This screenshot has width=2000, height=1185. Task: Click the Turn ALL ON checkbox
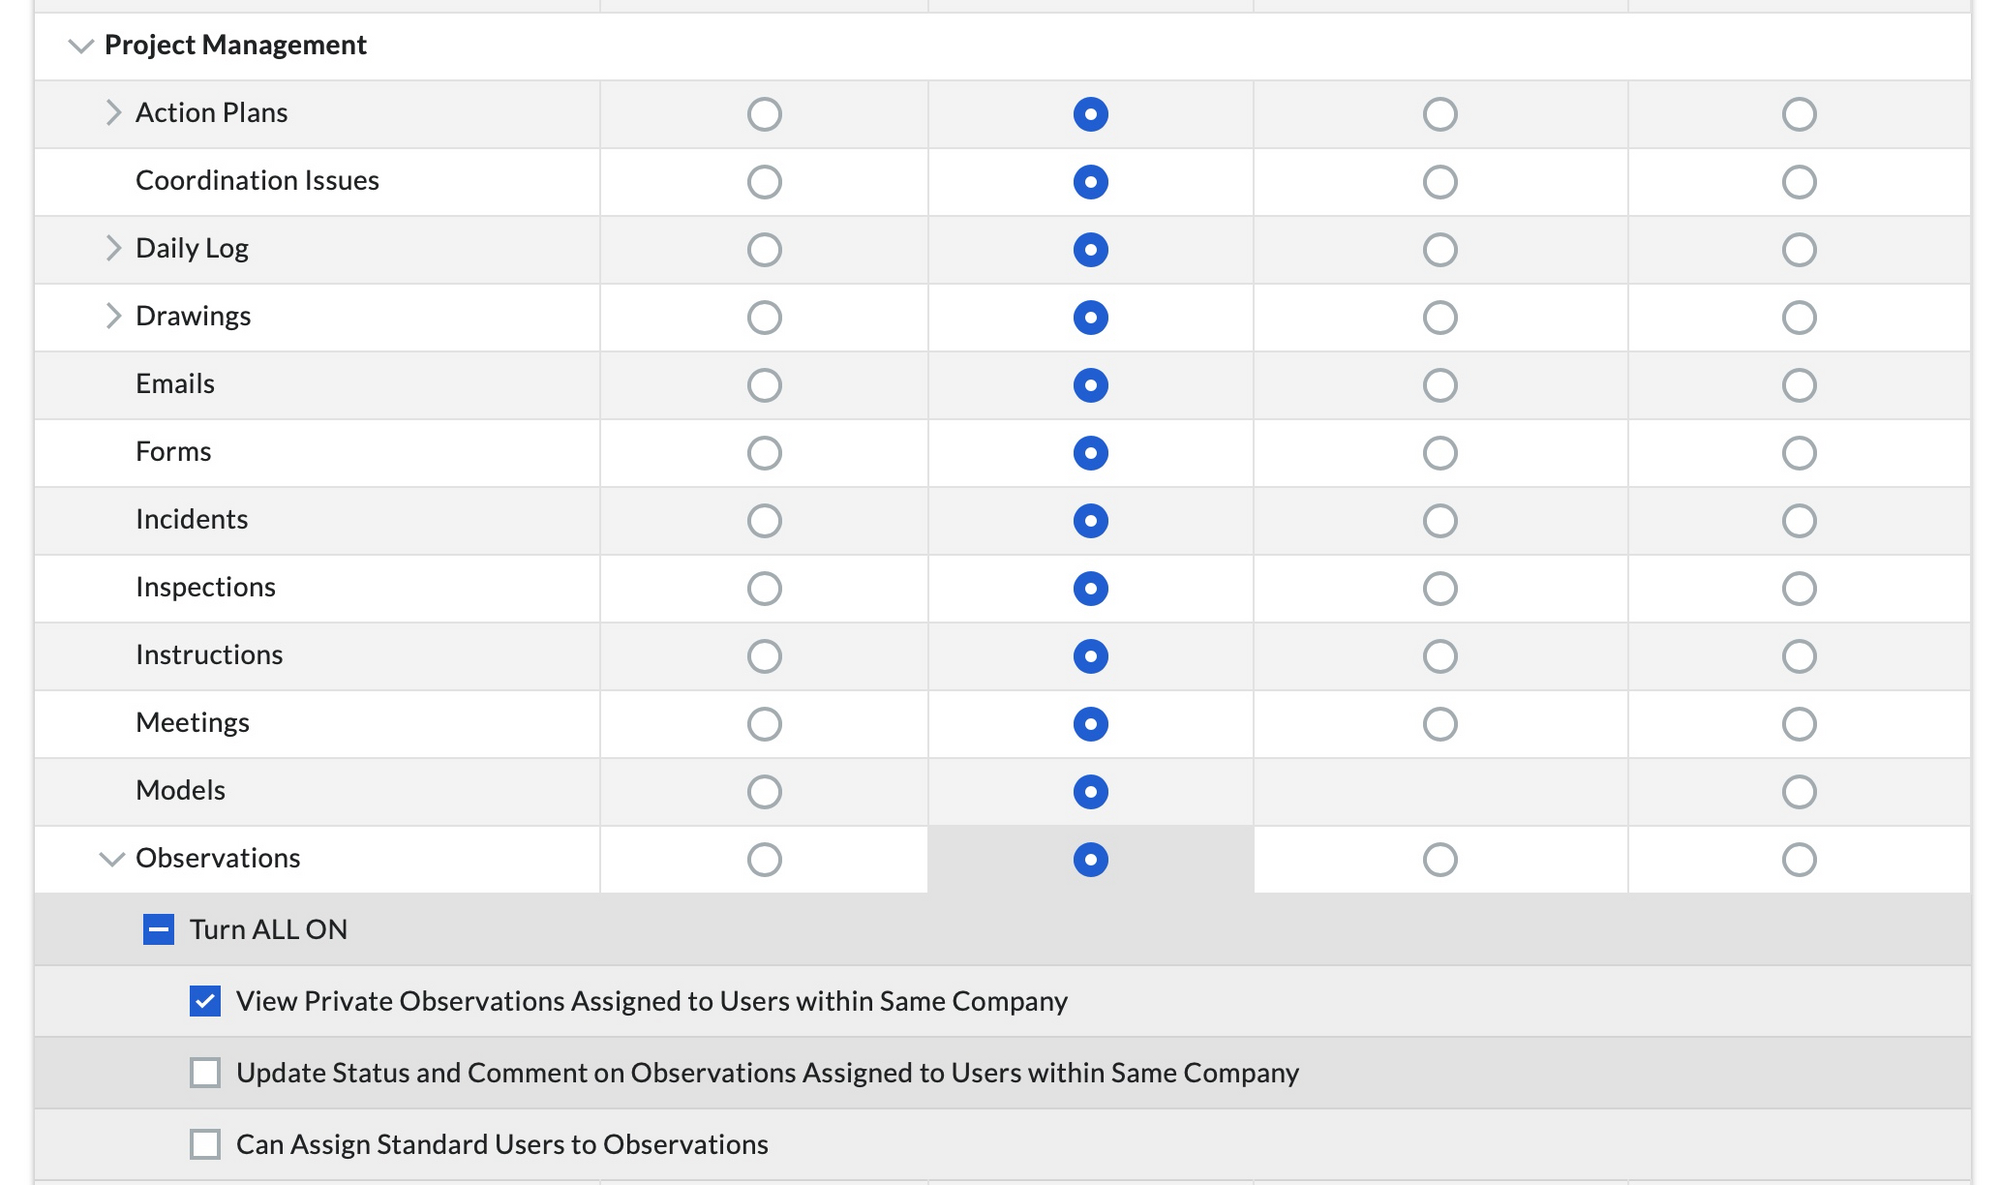click(x=158, y=930)
